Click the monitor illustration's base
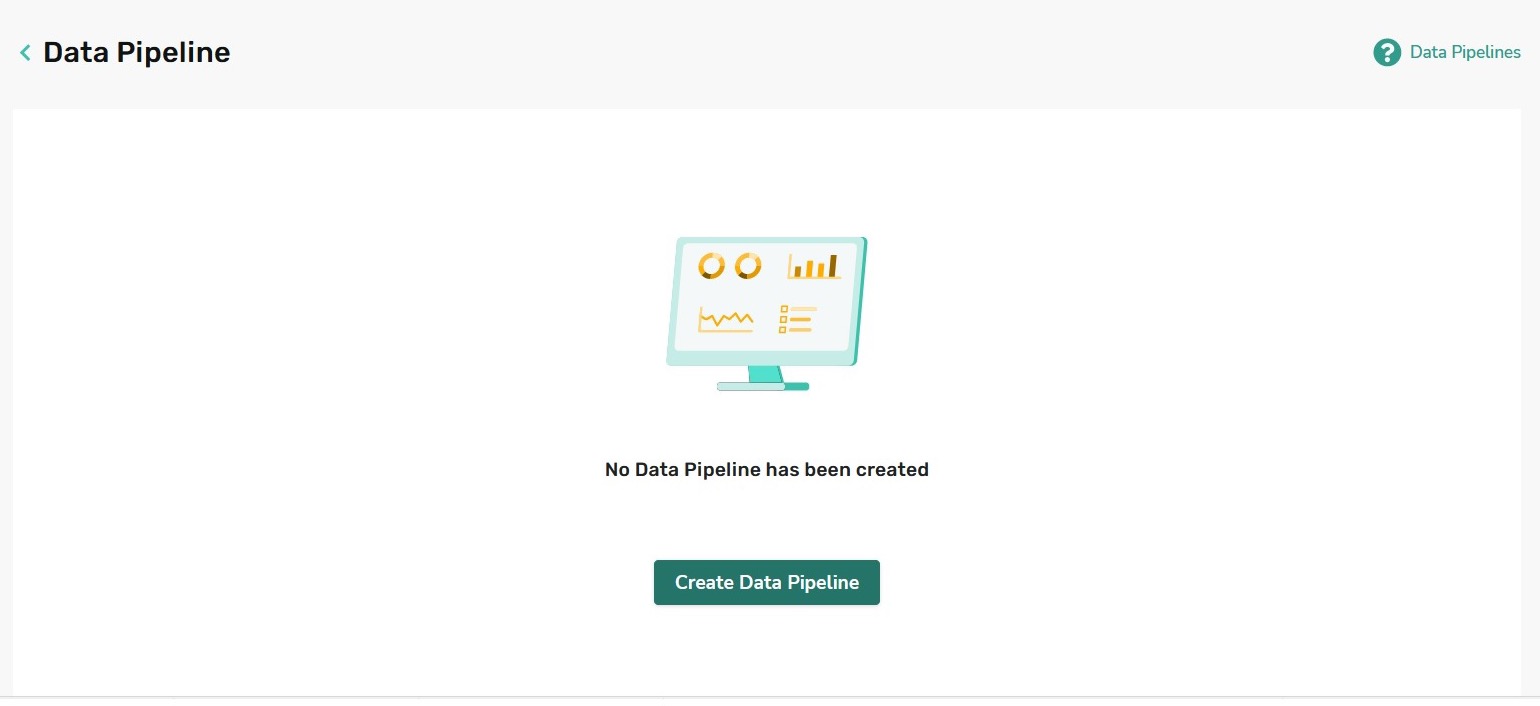This screenshot has height=706, width=1540. point(763,386)
